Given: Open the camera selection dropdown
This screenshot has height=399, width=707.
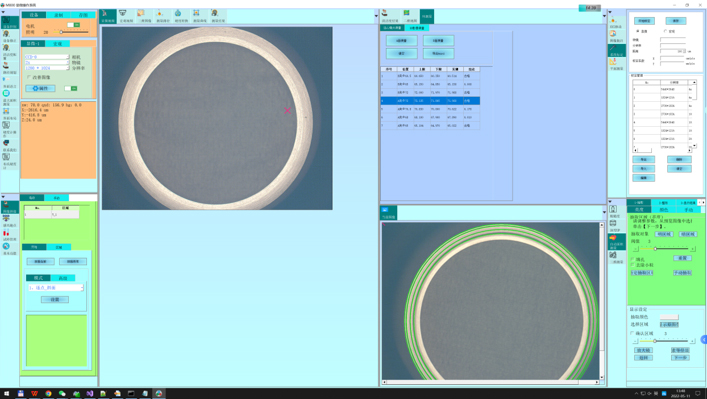Looking at the screenshot, I should click(x=47, y=57).
